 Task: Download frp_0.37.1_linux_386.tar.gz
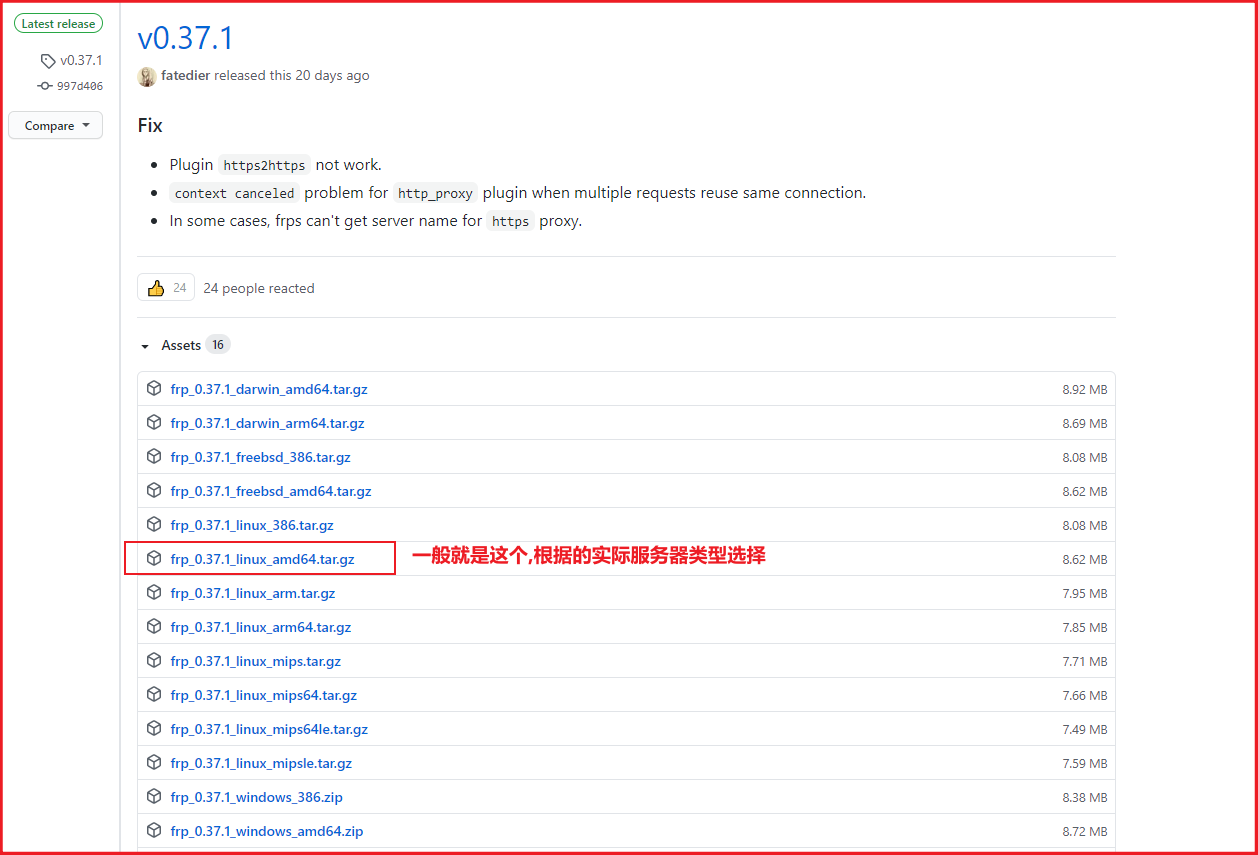[252, 525]
